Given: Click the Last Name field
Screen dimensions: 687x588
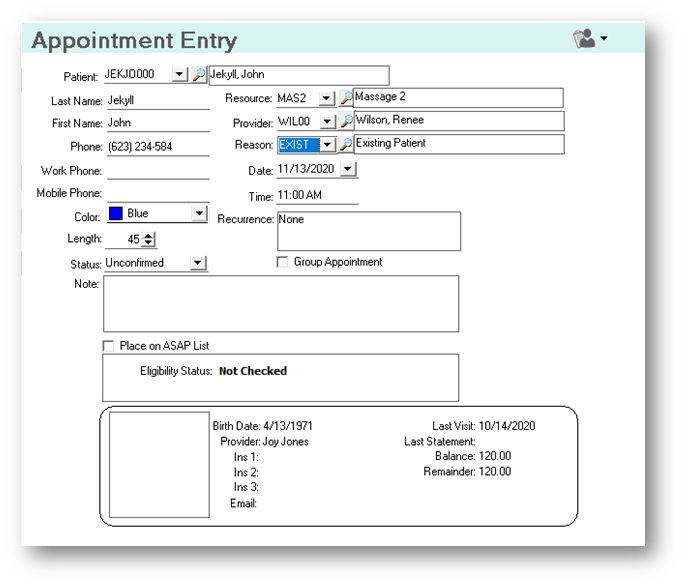Looking at the screenshot, I should (156, 100).
